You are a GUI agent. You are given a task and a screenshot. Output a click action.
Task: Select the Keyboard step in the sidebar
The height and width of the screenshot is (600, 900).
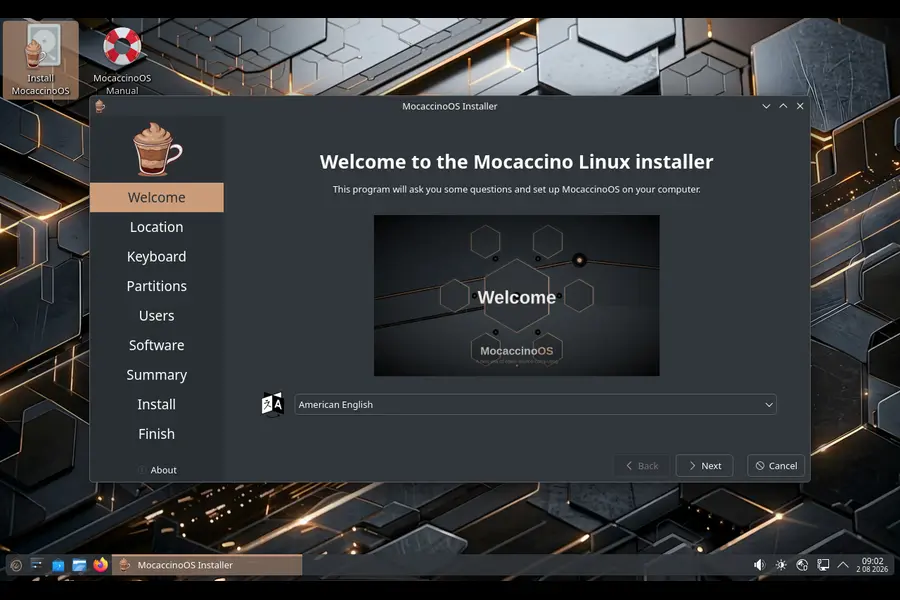pos(157,257)
